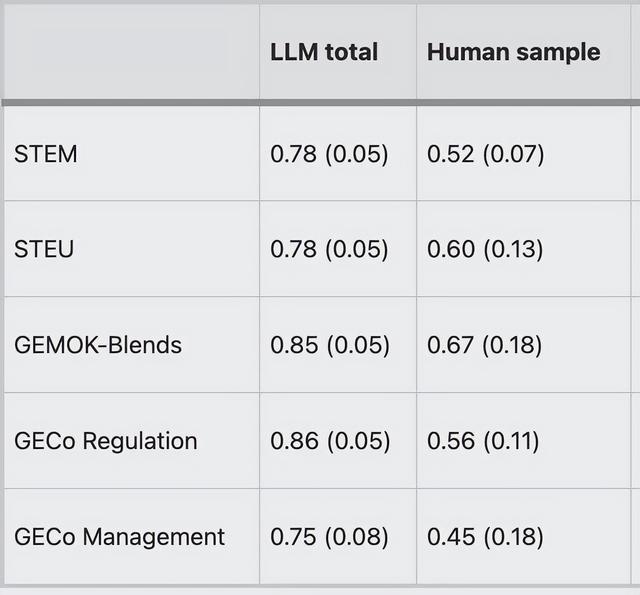Click STEU LLM total value 0.78 (0.05)

click(x=329, y=249)
